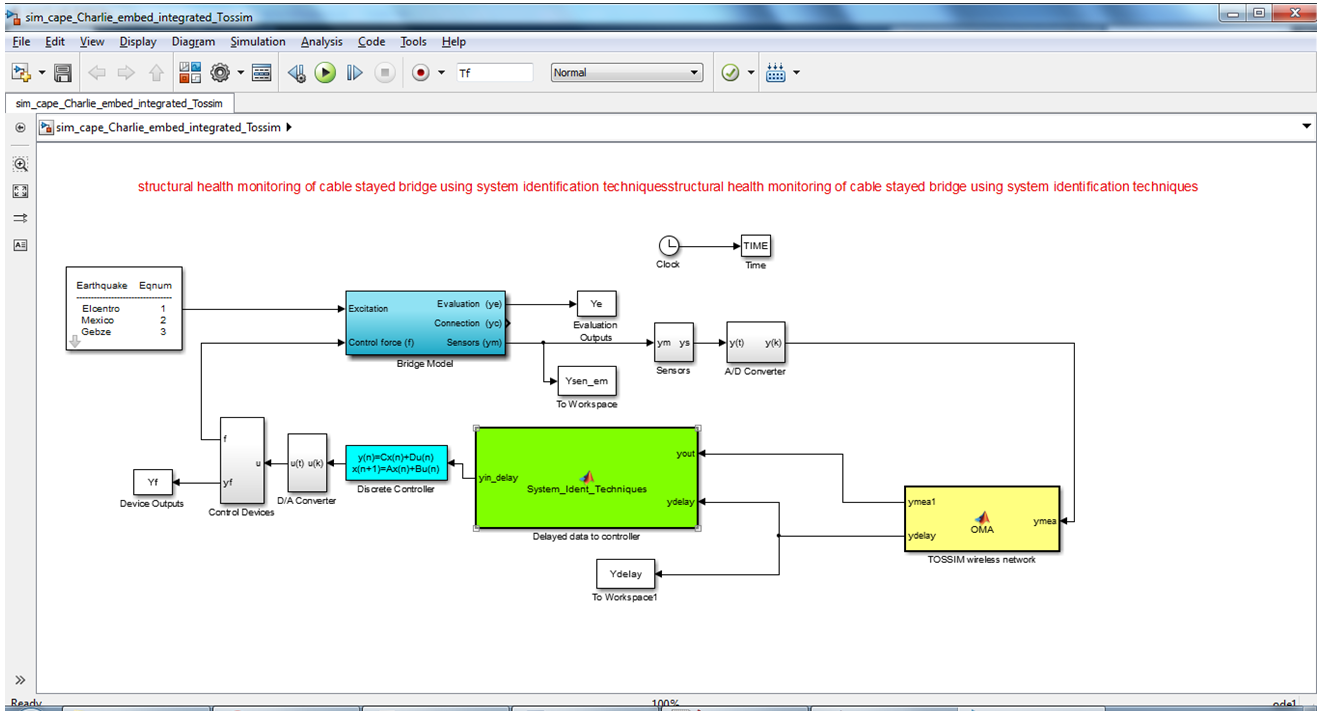Select the green System_Ident_Techniques block
This screenshot has height=711, width=1321.
(x=587, y=478)
